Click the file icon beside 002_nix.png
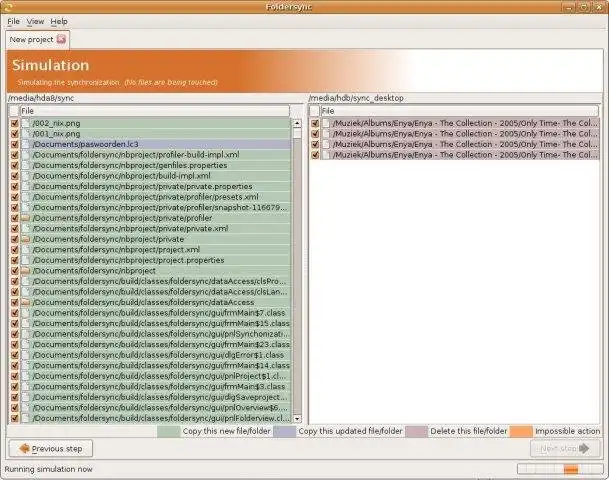Image resolution: width=609 pixels, height=480 pixels. click(x=25, y=123)
